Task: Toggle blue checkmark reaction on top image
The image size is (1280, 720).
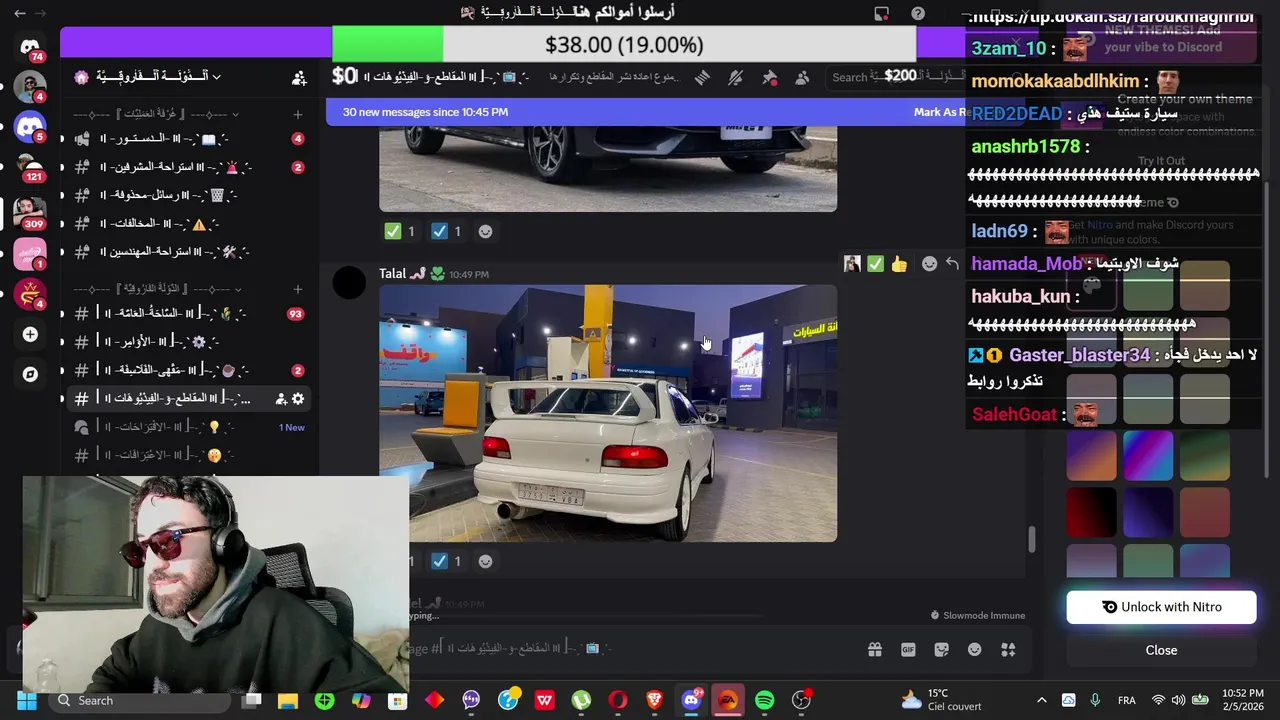Action: (447, 231)
